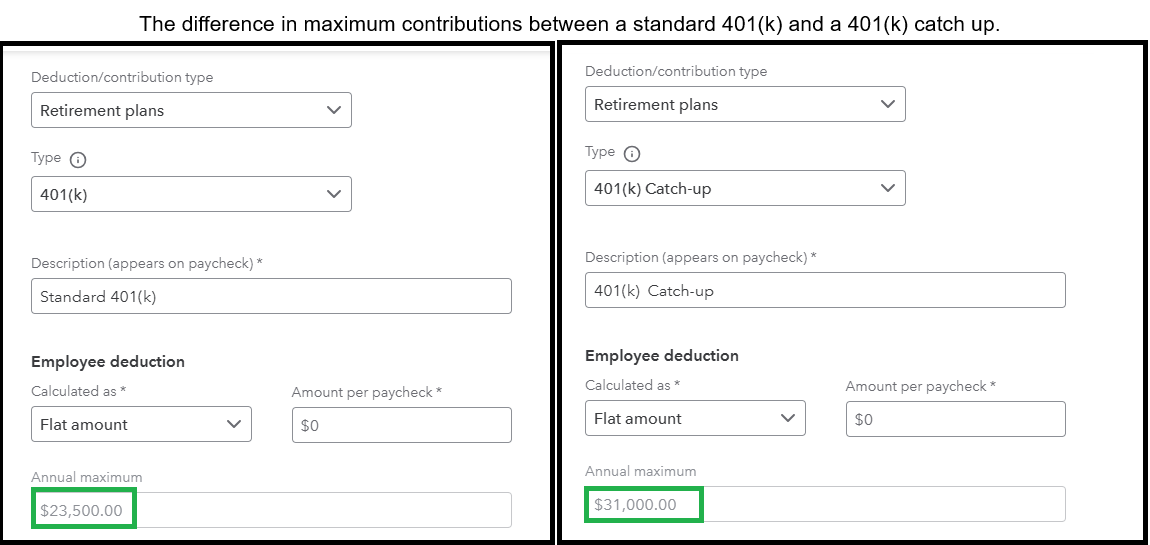Click the Deduction/contribution type label in the left panel
1150x545 pixels.
pos(122,77)
